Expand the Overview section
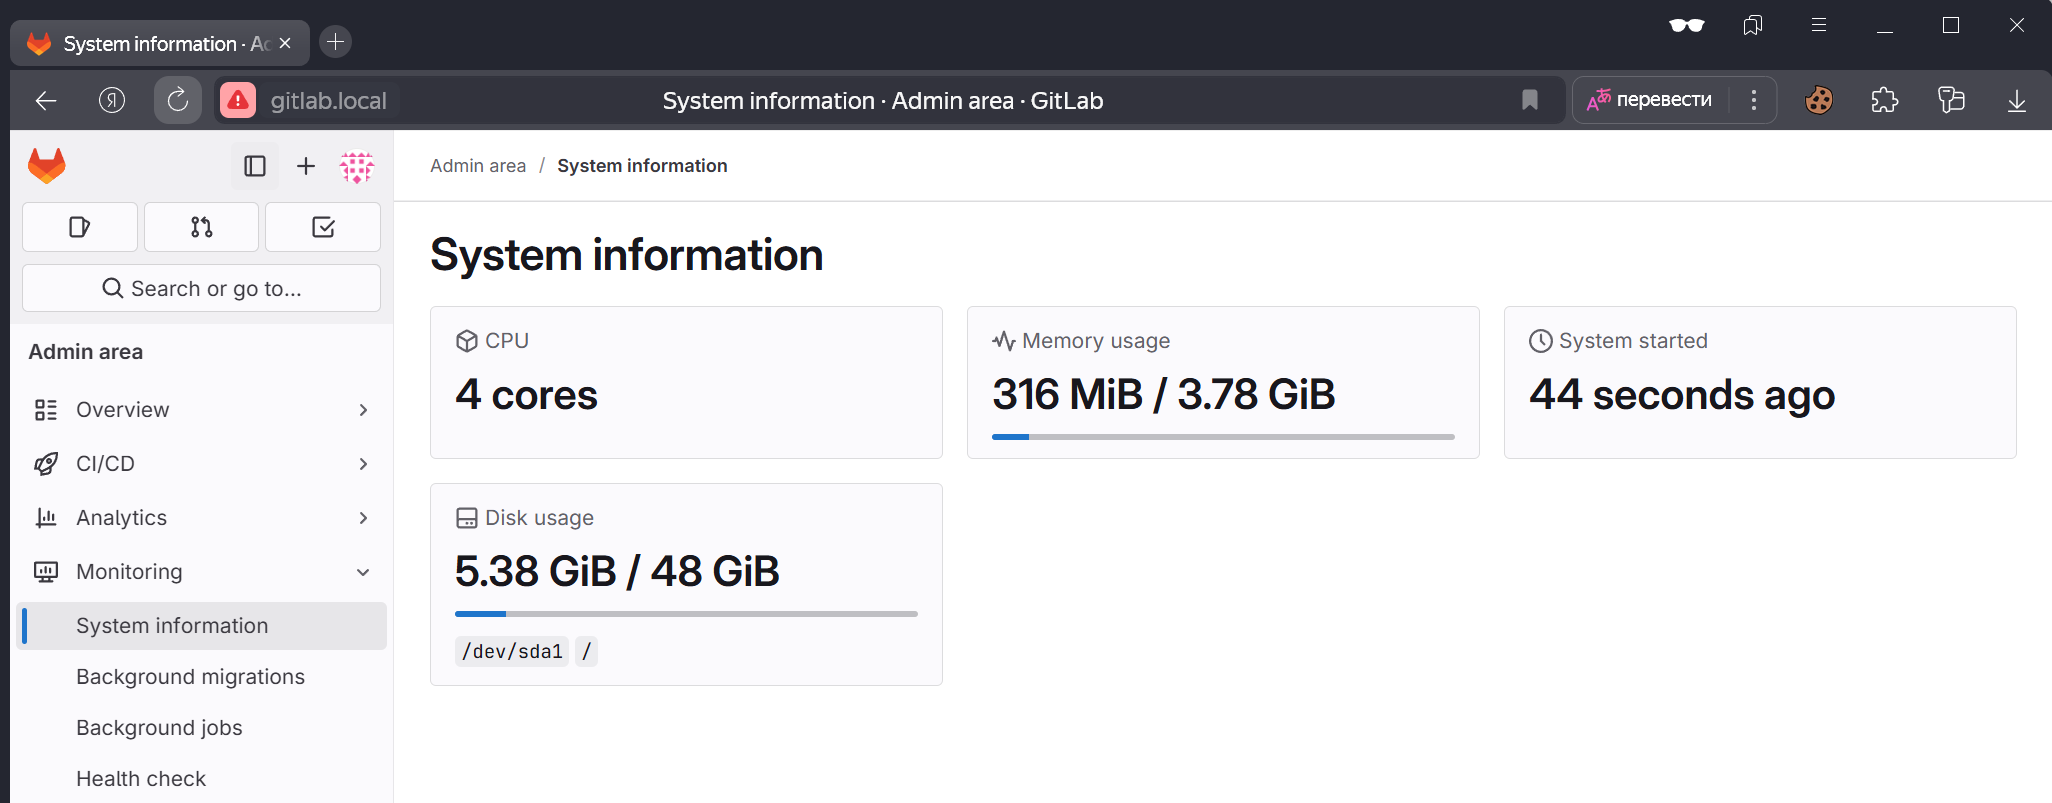 coord(201,410)
